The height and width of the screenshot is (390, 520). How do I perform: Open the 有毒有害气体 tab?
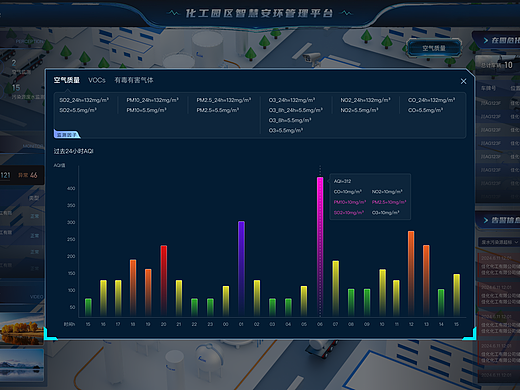click(x=134, y=80)
